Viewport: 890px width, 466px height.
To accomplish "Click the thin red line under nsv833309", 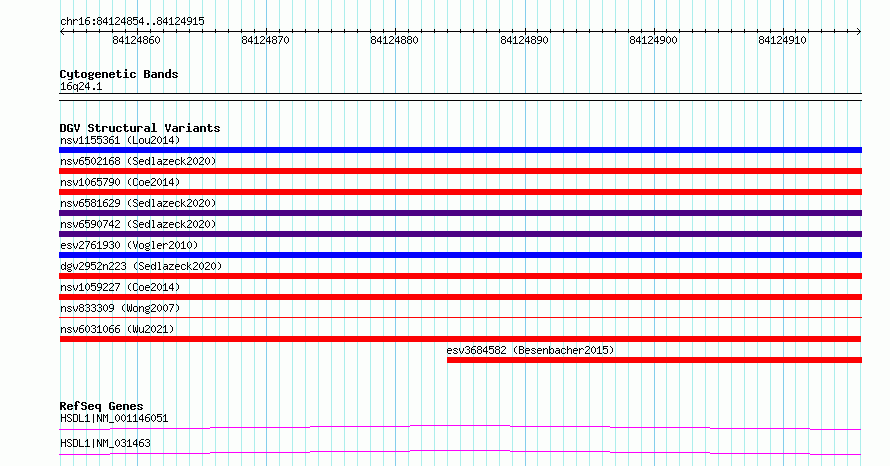I will point(460,318).
